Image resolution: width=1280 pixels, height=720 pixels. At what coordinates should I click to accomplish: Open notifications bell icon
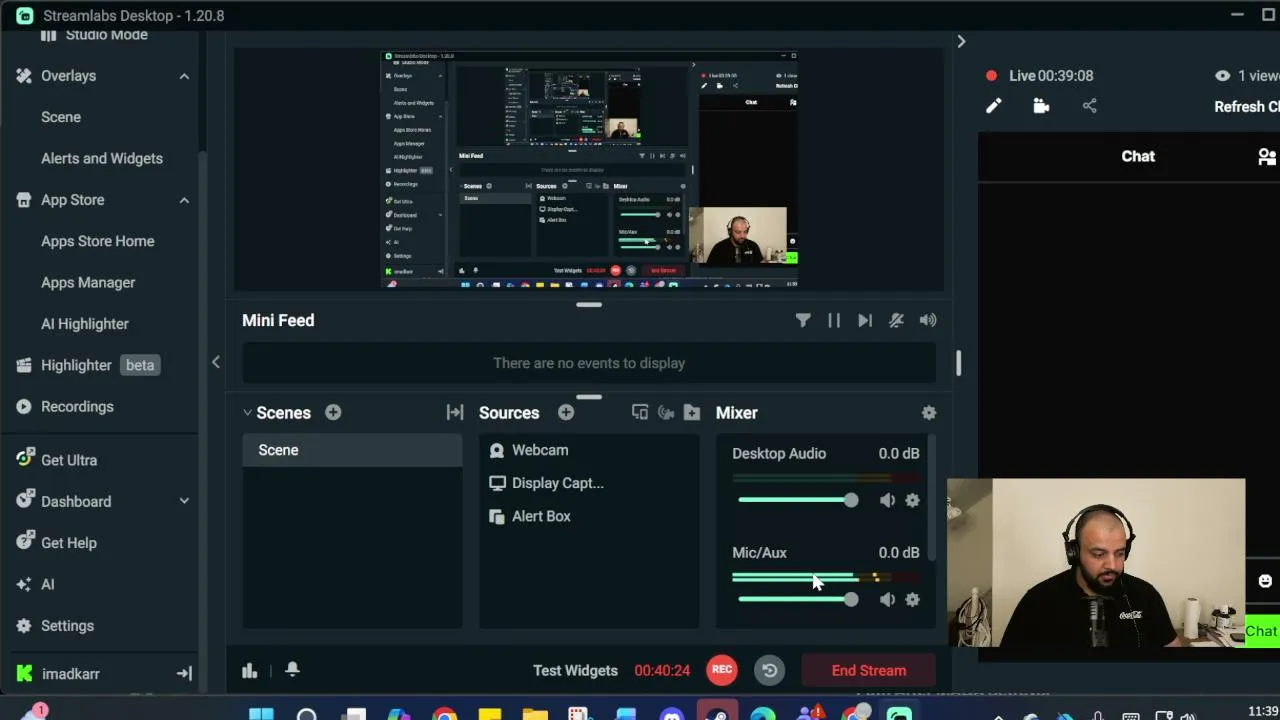(x=292, y=670)
